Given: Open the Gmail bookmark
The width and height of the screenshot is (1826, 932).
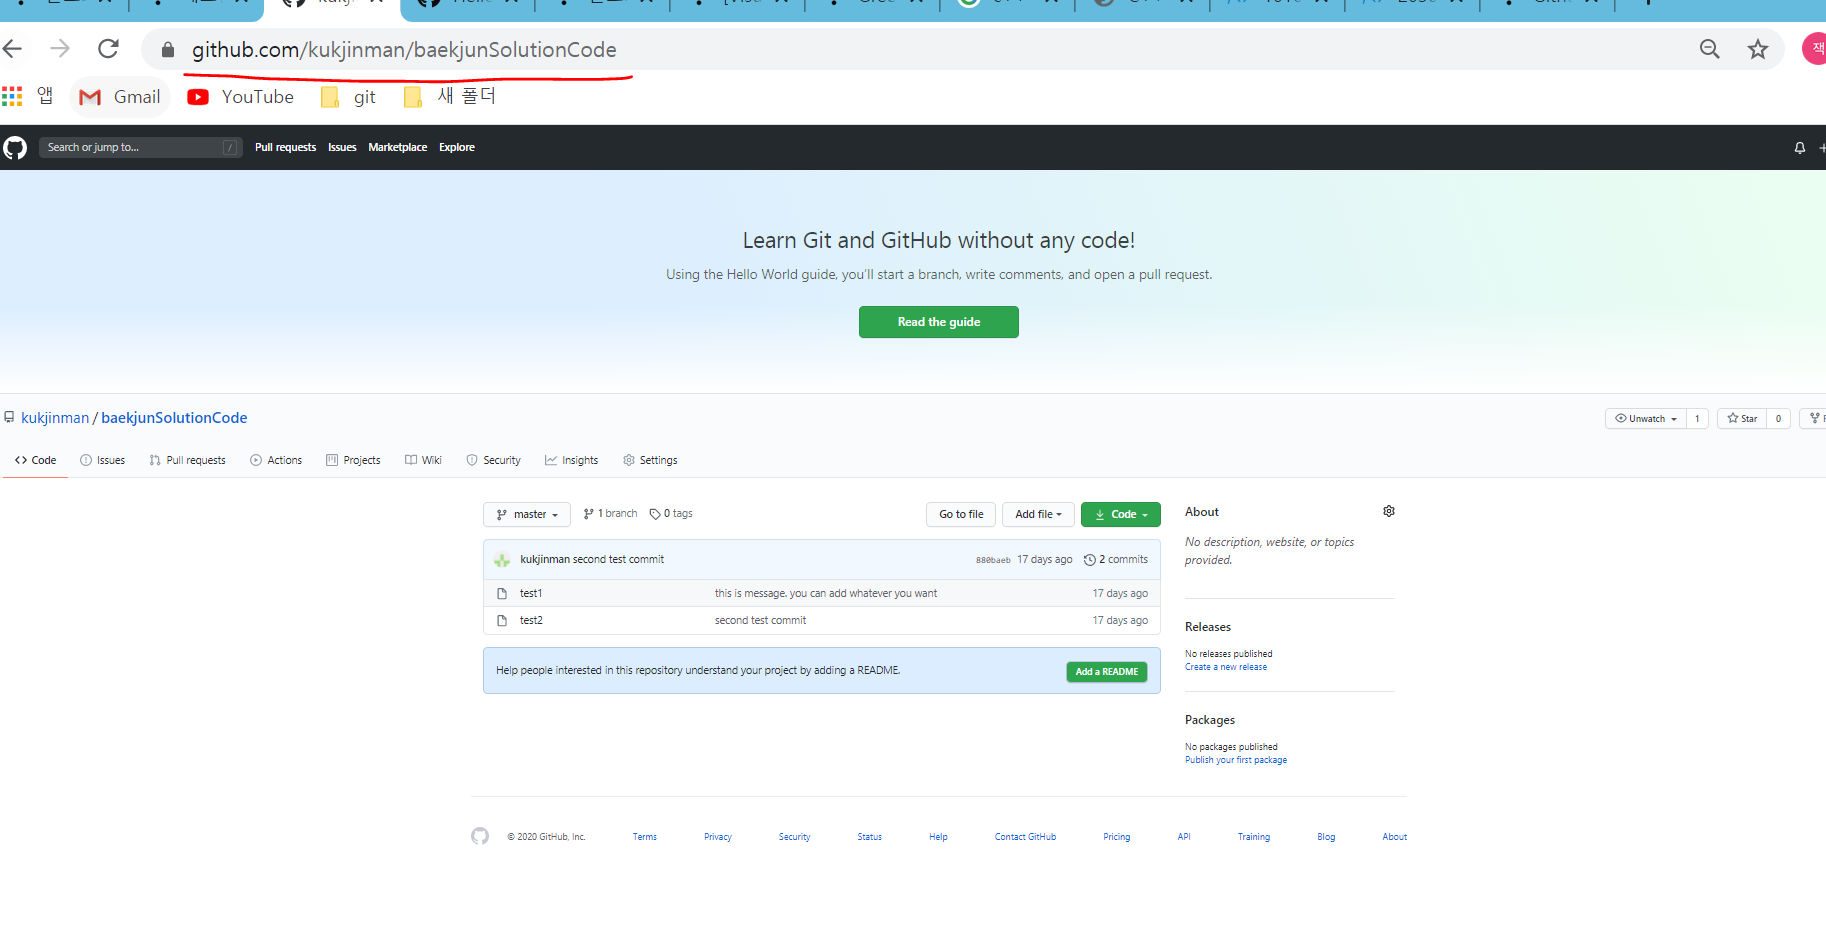Looking at the screenshot, I should [120, 97].
